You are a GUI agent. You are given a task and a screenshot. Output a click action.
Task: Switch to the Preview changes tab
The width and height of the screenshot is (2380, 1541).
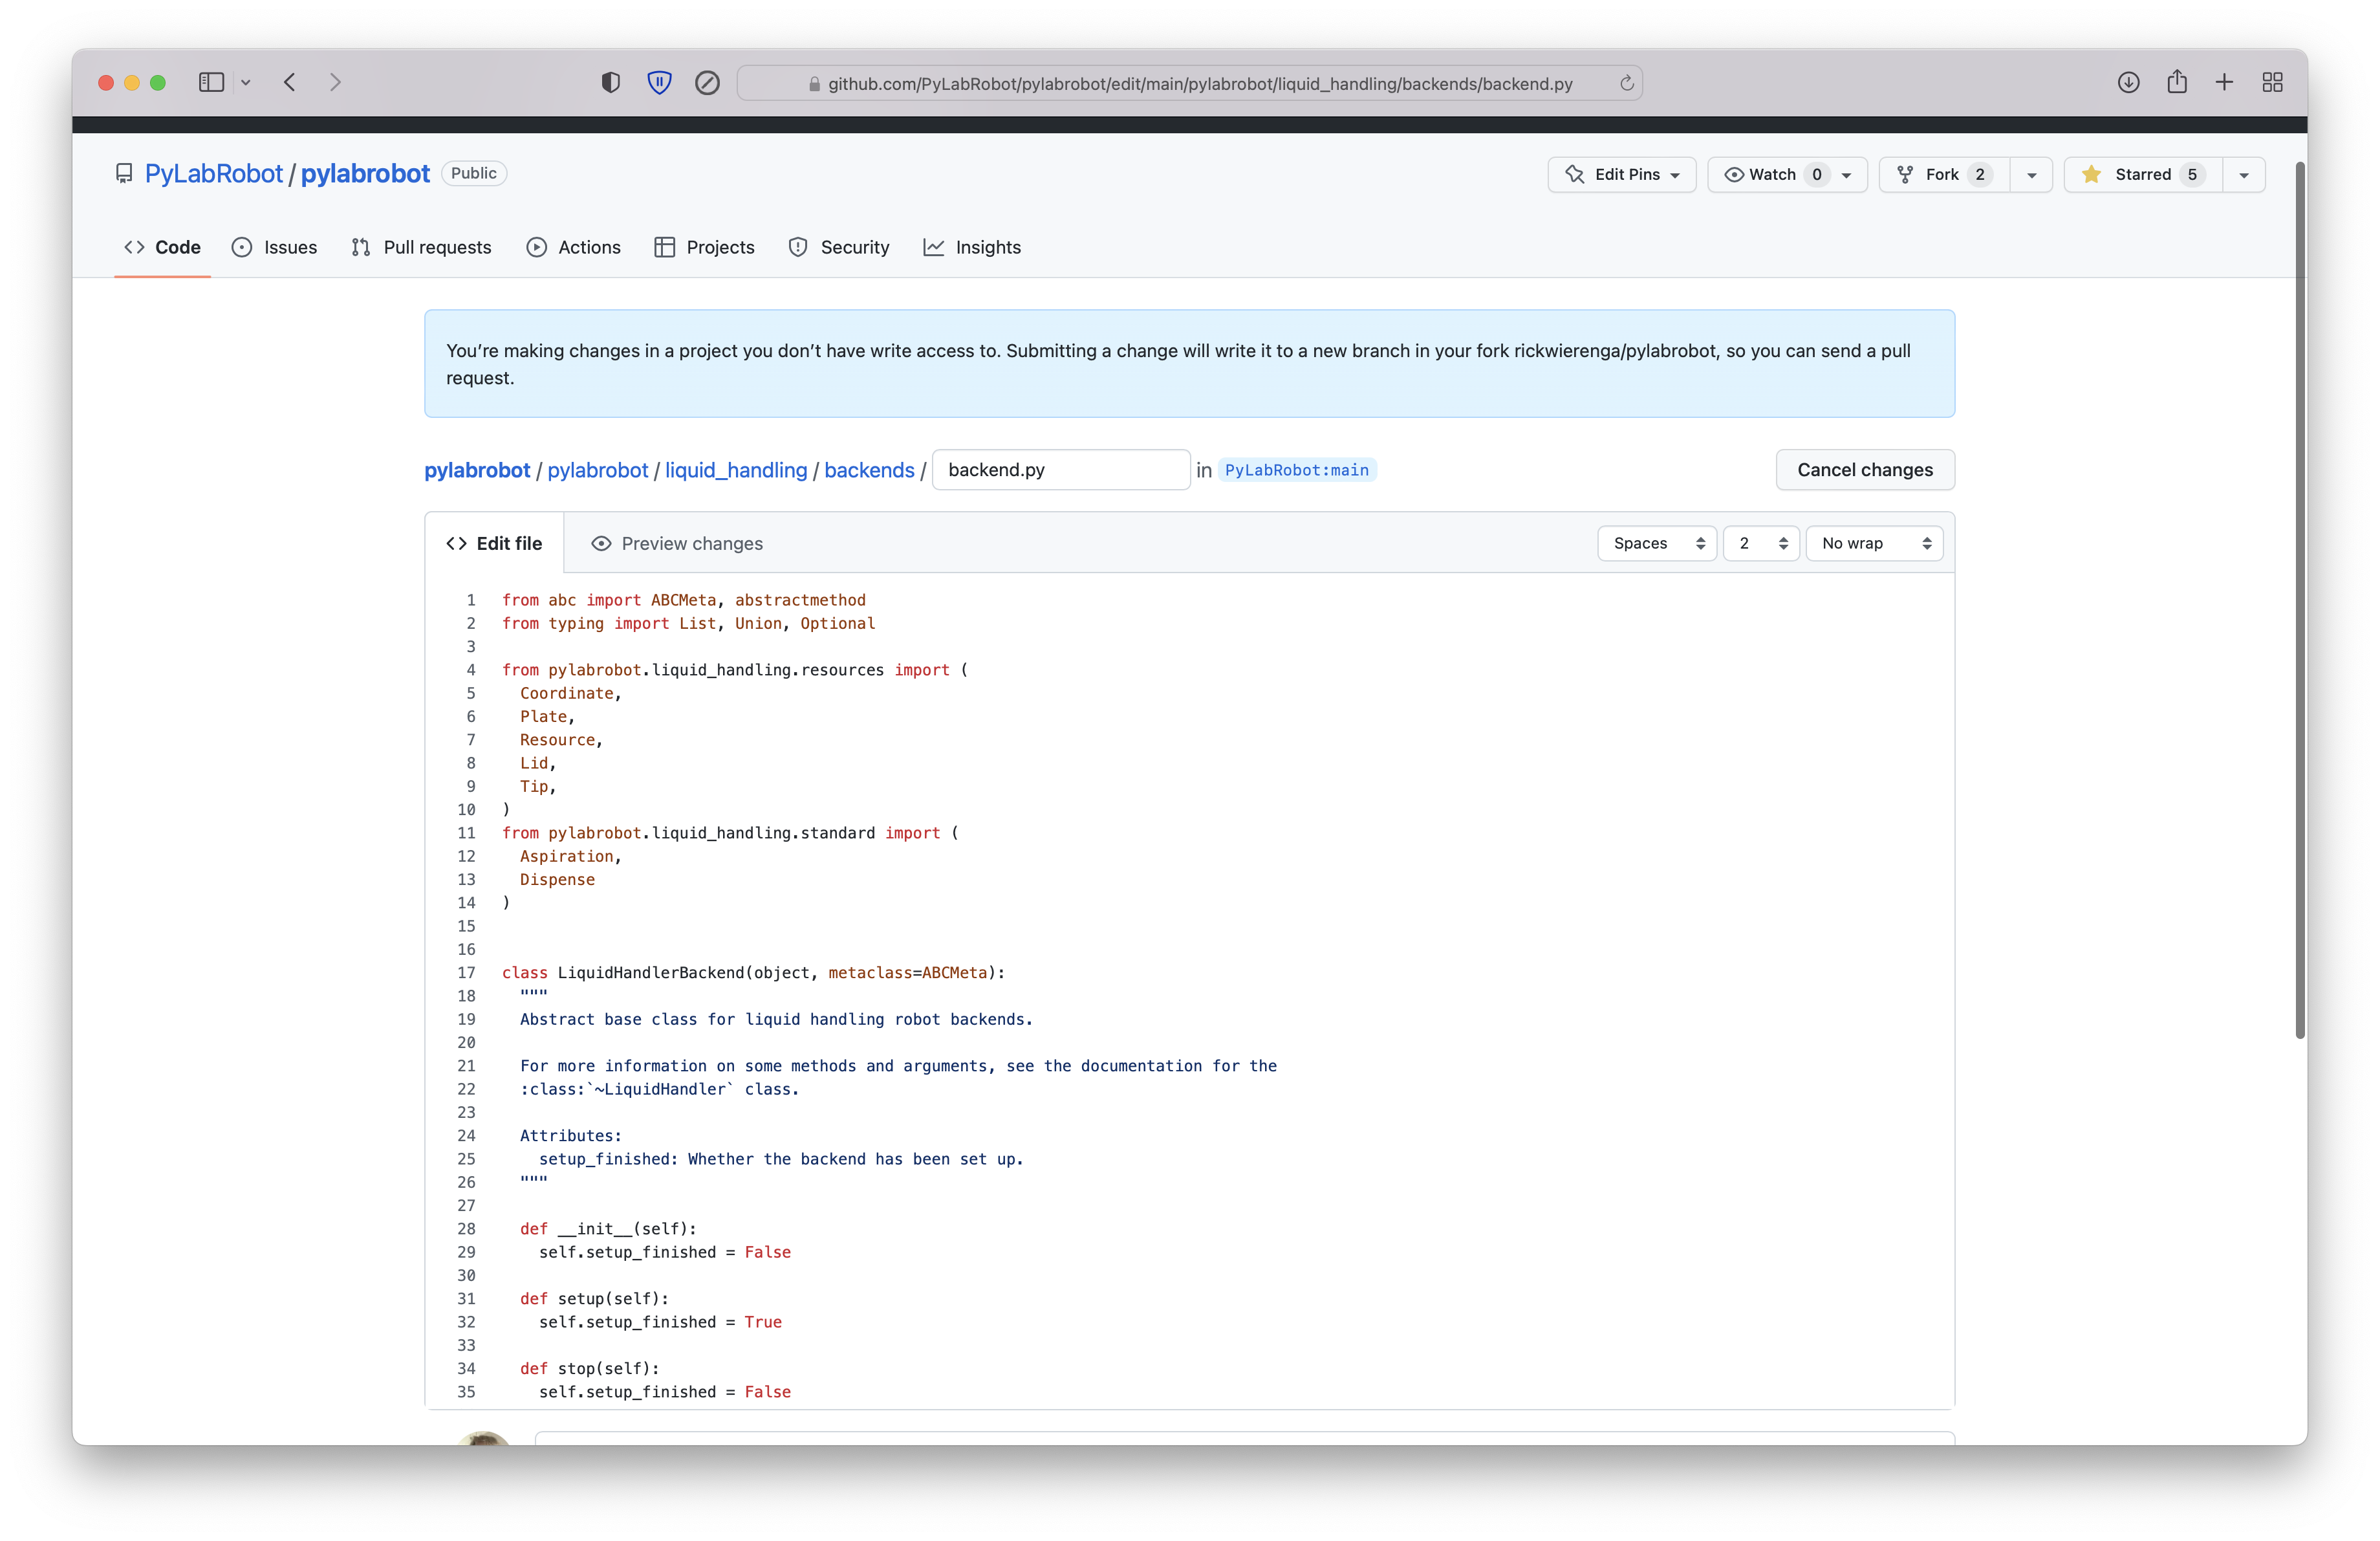pos(677,543)
